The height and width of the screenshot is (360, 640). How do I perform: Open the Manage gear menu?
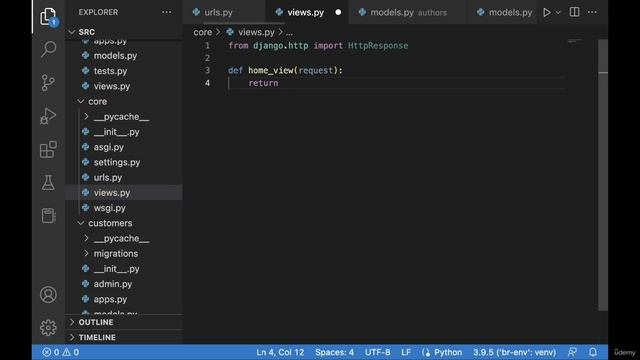click(x=48, y=327)
